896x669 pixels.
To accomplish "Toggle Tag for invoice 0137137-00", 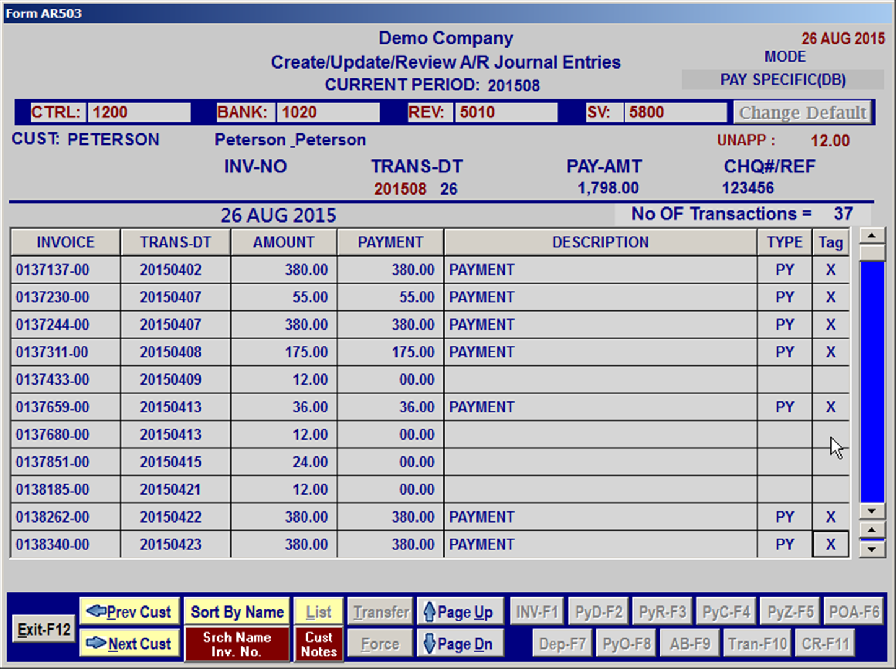I will (830, 270).
